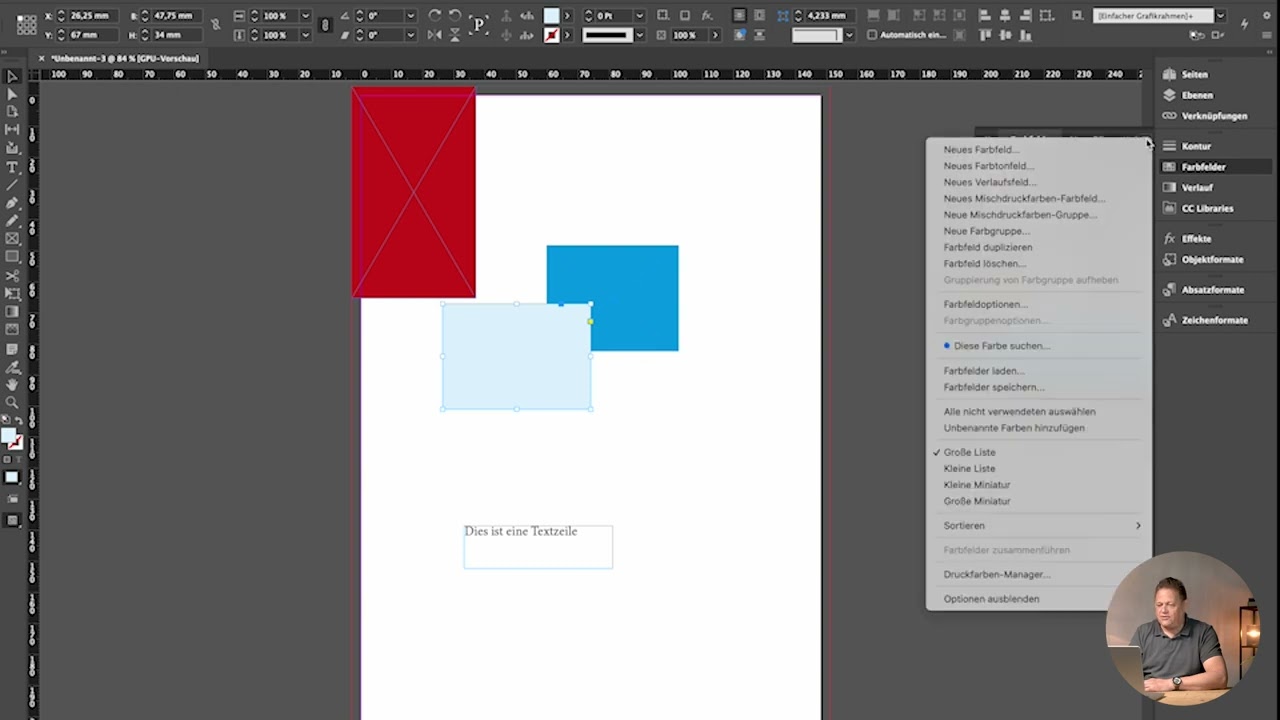Select Große Miniatur view option
The width and height of the screenshot is (1280, 720).
click(x=977, y=501)
